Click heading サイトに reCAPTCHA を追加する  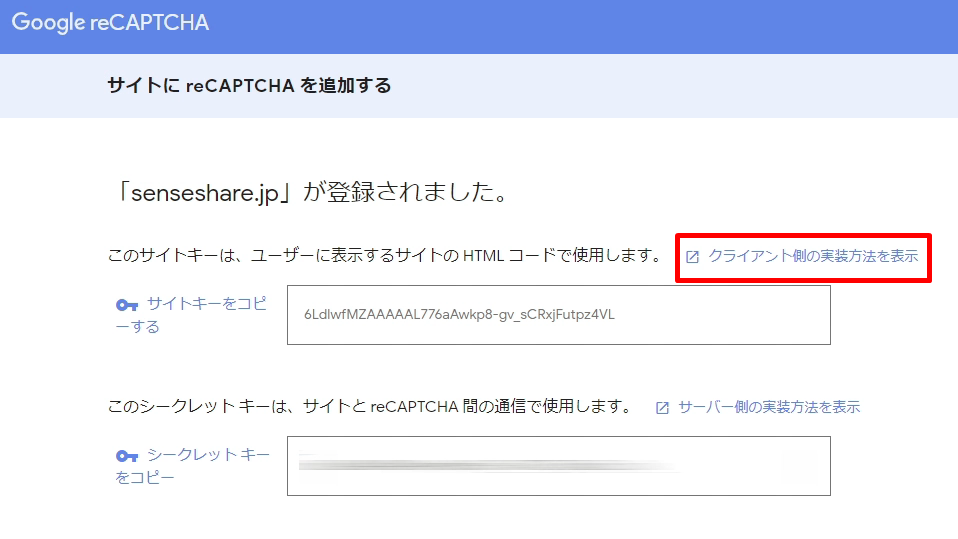pyautogui.click(x=249, y=86)
